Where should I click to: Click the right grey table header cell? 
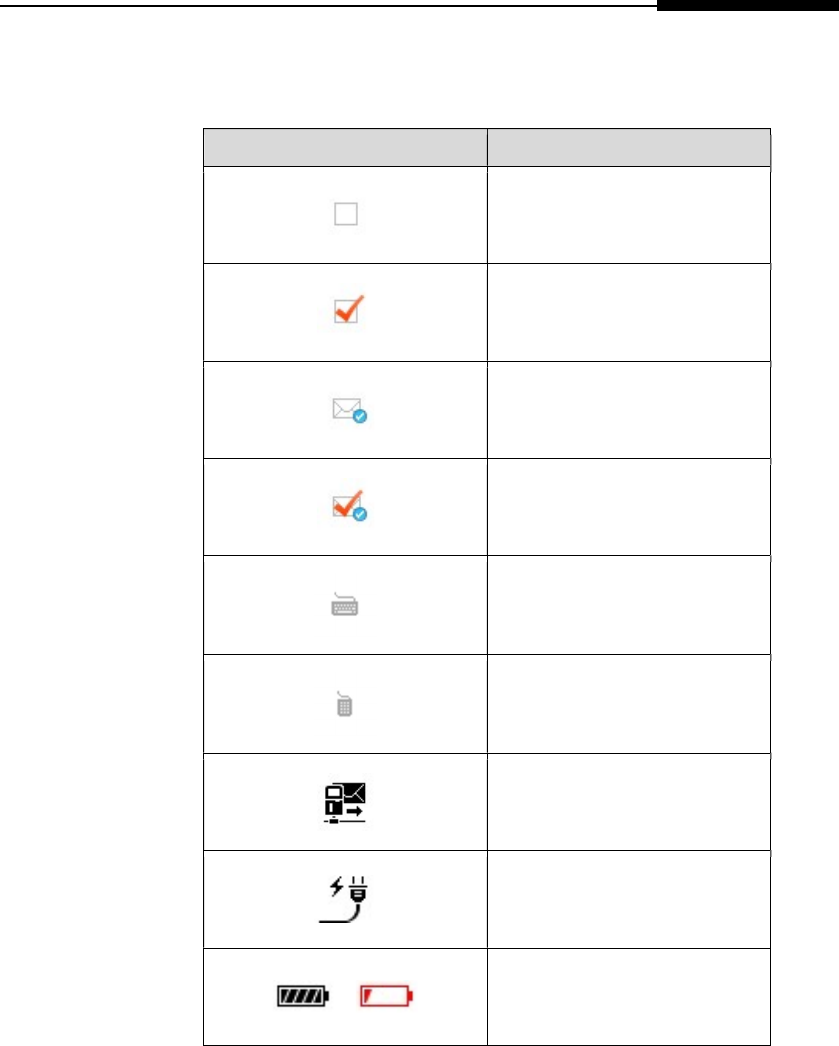[629, 147]
